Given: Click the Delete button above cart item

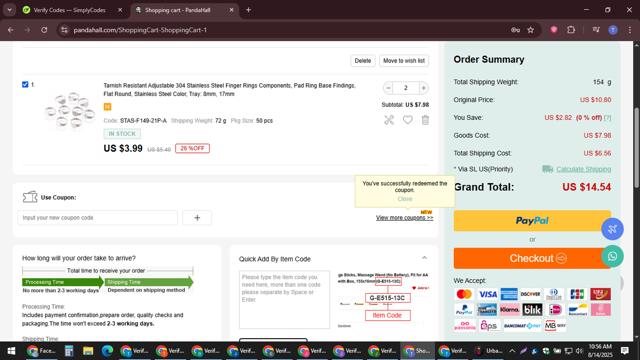Looking at the screenshot, I should 362,61.
